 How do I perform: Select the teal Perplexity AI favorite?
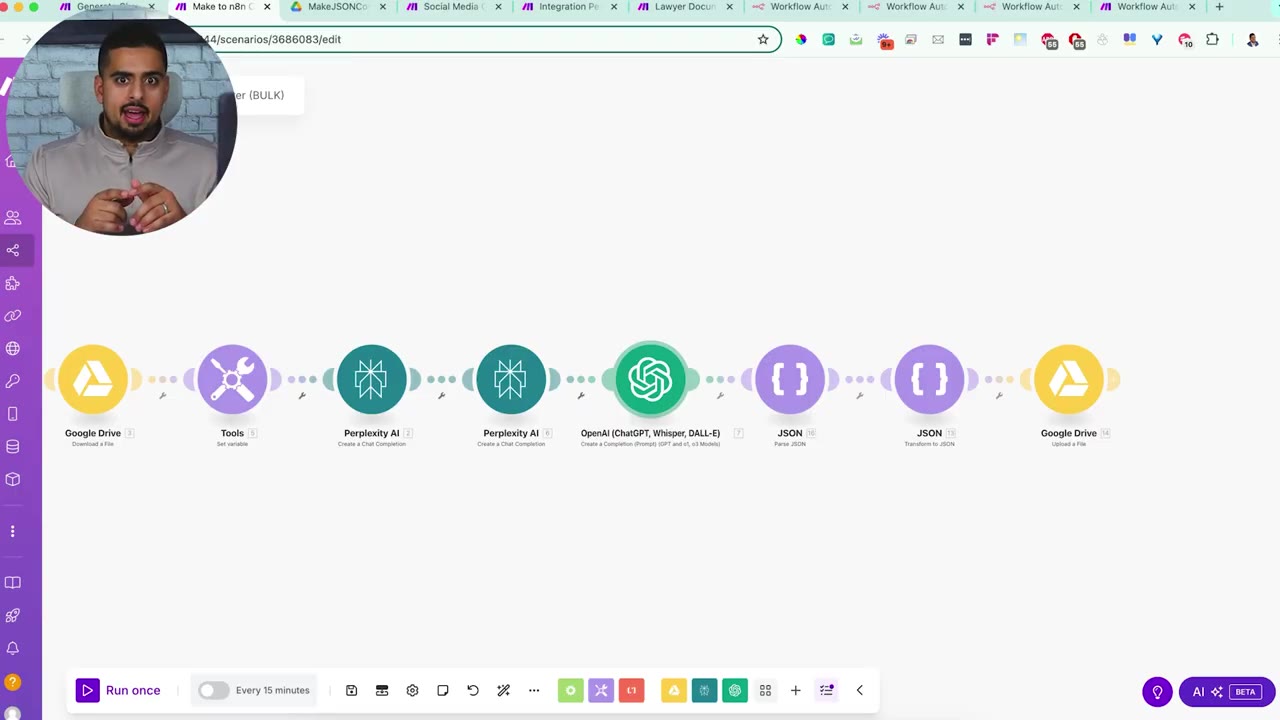point(704,690)
